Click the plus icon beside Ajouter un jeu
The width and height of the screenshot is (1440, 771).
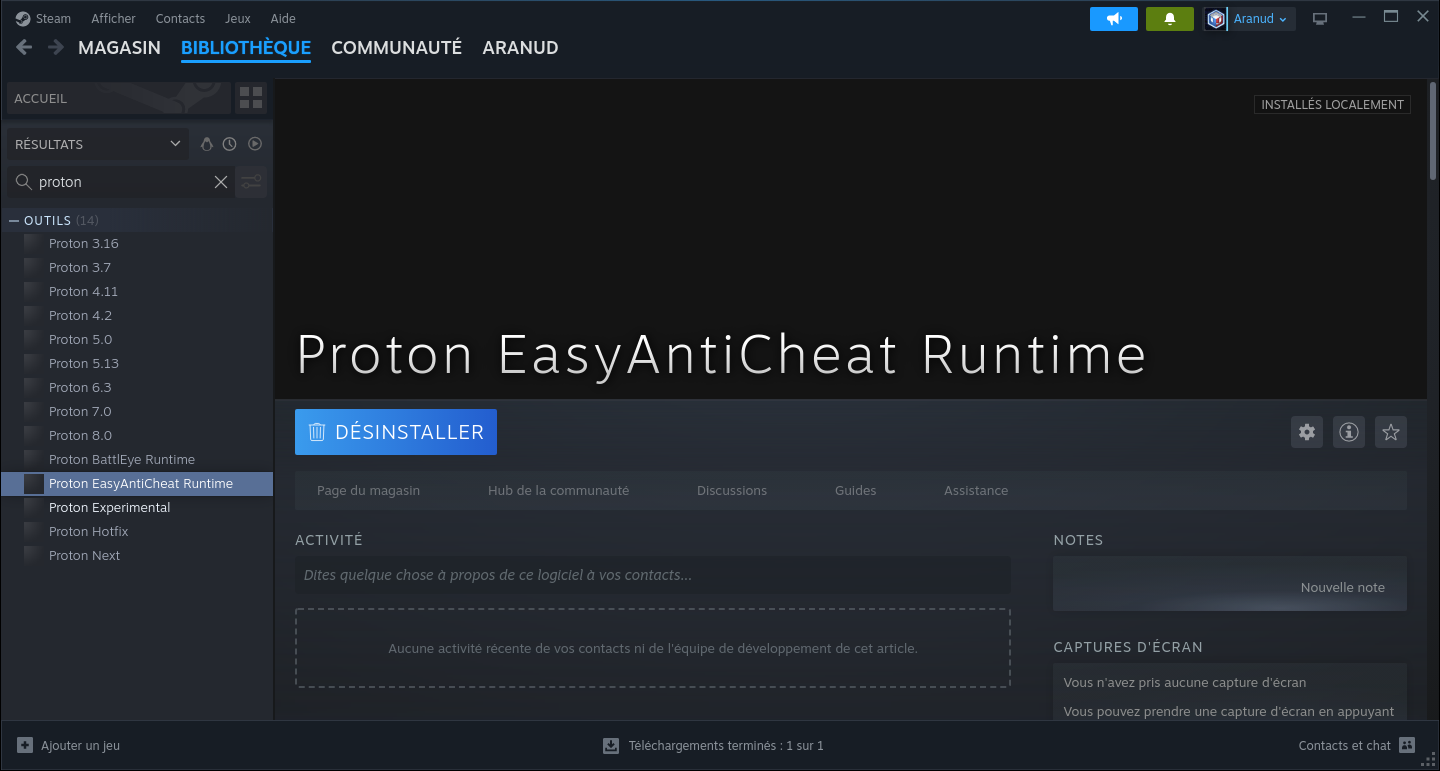[x=25, y=745]
